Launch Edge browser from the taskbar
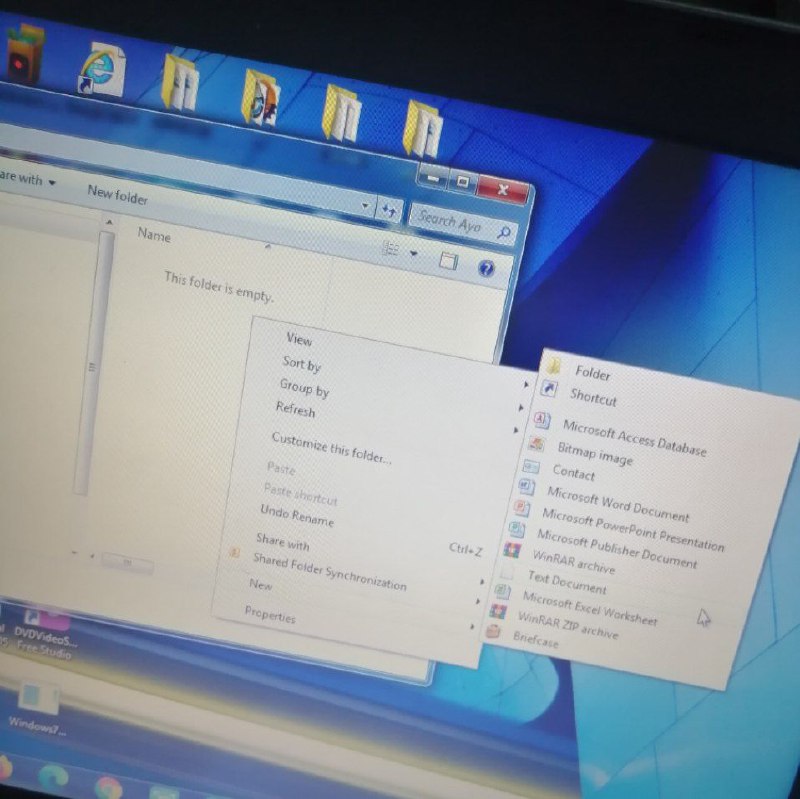 pos(53,779)
